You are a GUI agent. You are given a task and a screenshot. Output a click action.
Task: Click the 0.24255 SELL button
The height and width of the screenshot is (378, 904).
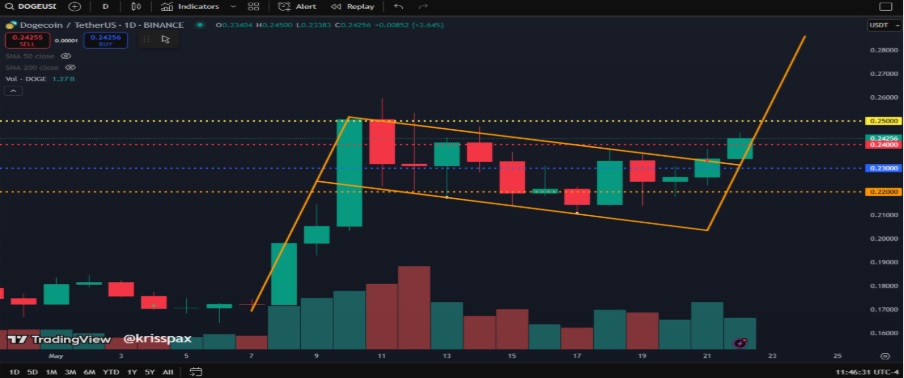(27, 40)
